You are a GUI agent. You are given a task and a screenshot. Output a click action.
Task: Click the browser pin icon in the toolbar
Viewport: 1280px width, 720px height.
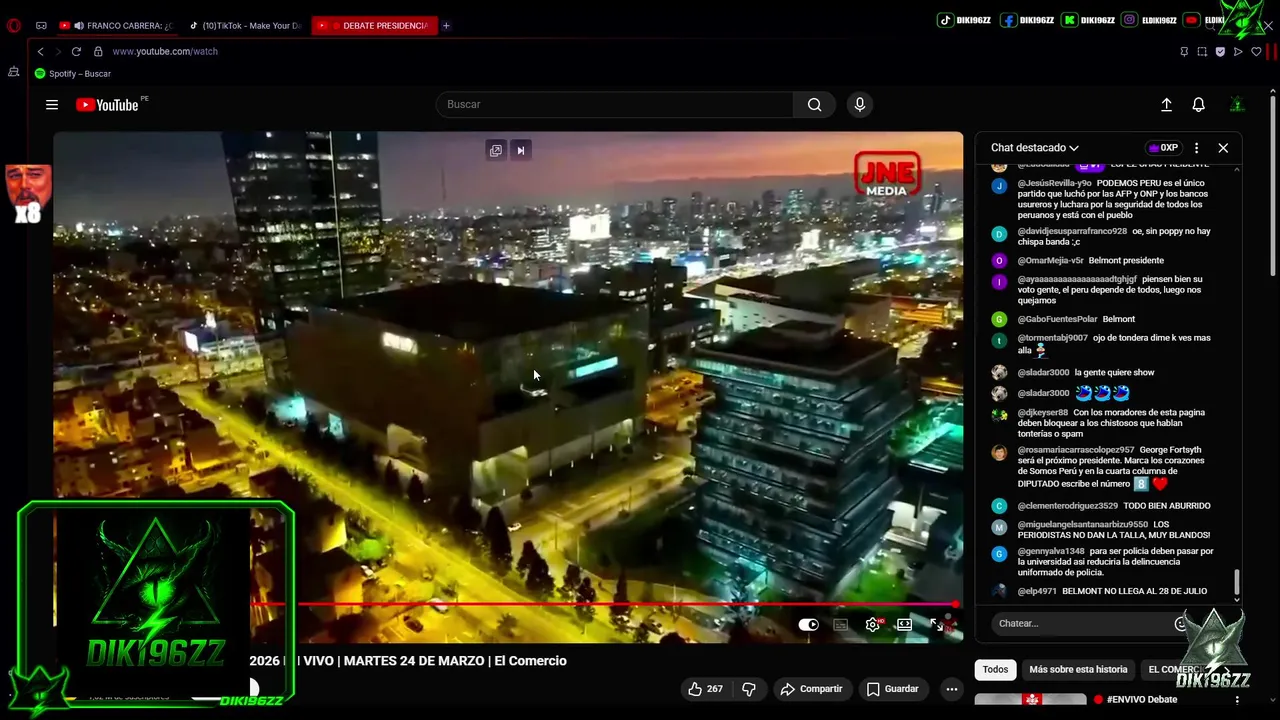pyautogui.click(x=1184, y=51)
